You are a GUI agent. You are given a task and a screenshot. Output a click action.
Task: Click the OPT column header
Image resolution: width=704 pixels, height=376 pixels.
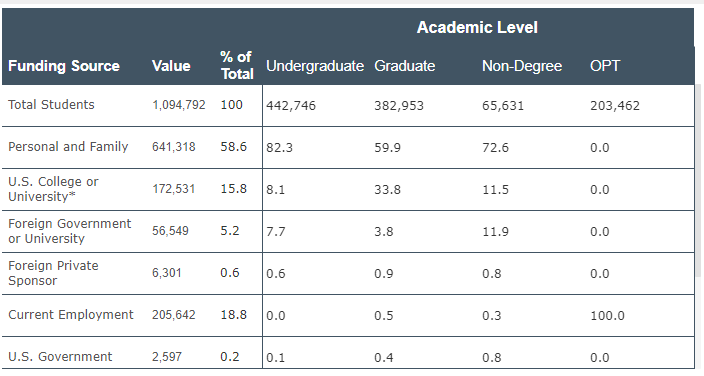[x=605, y=66]
